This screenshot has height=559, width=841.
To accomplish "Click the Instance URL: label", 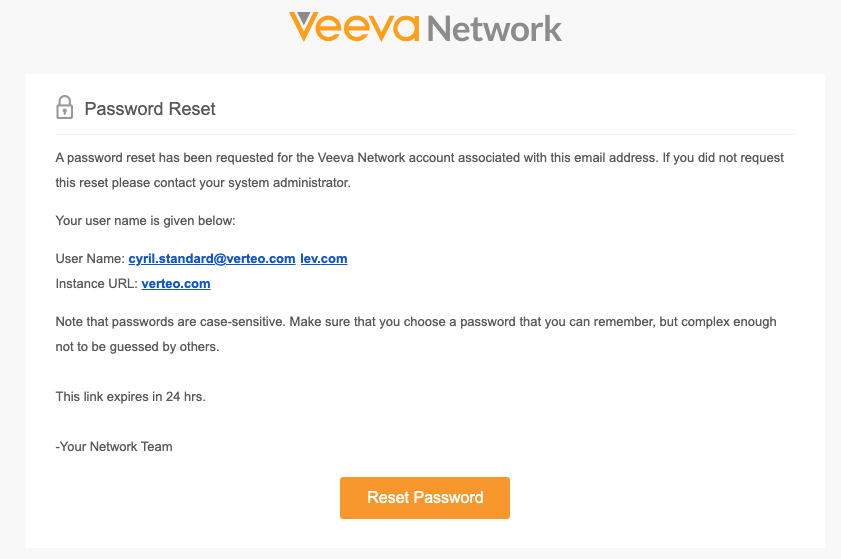I will 96,284.
